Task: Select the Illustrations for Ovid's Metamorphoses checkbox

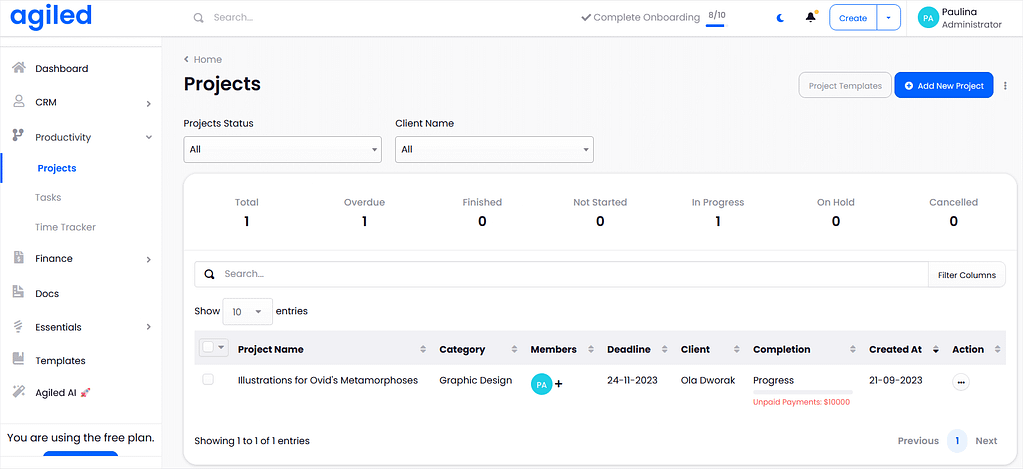Action: (x=208, y=379)
